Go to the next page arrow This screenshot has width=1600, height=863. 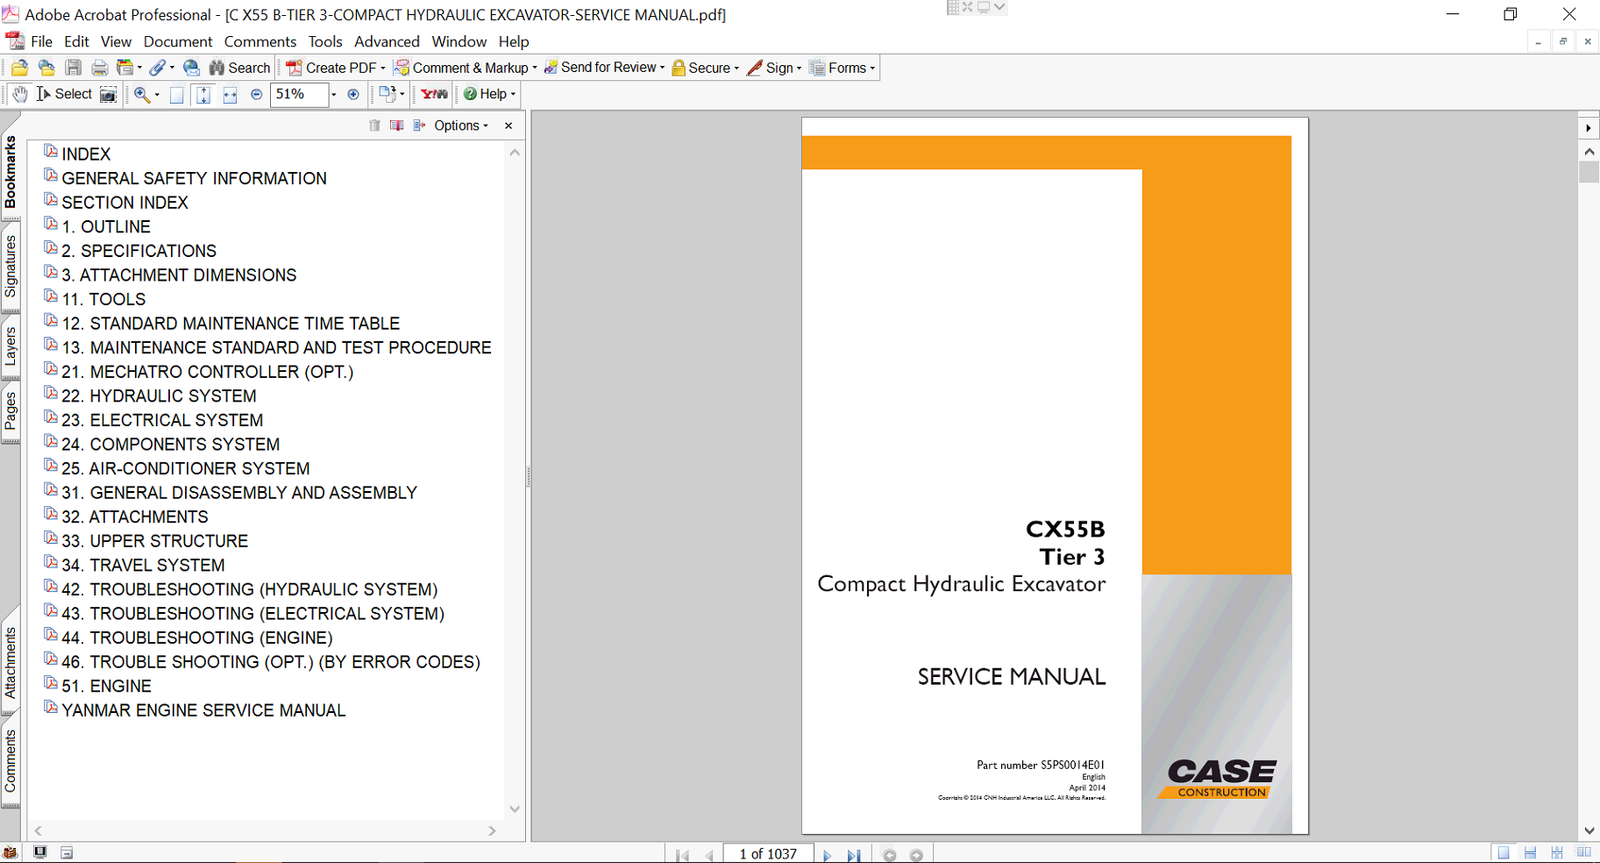(826, 855)
